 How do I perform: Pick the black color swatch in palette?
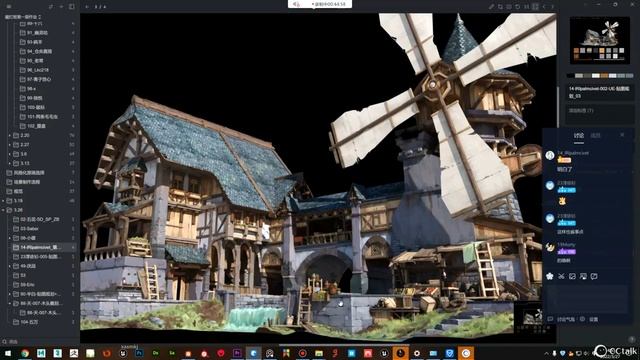pyautogui.click(x=570, y=76)
